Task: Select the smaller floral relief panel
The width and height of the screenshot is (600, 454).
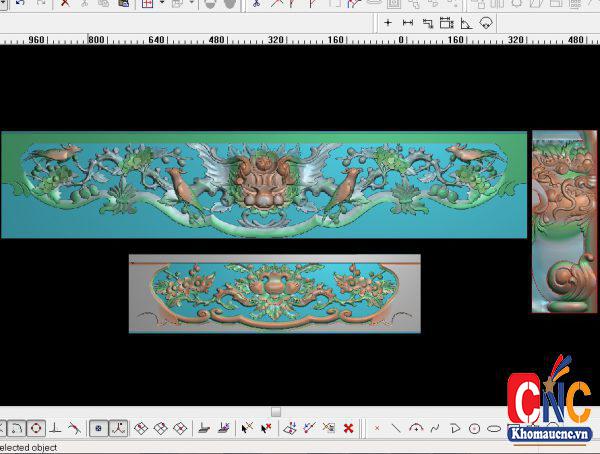Action: point(274,293)
